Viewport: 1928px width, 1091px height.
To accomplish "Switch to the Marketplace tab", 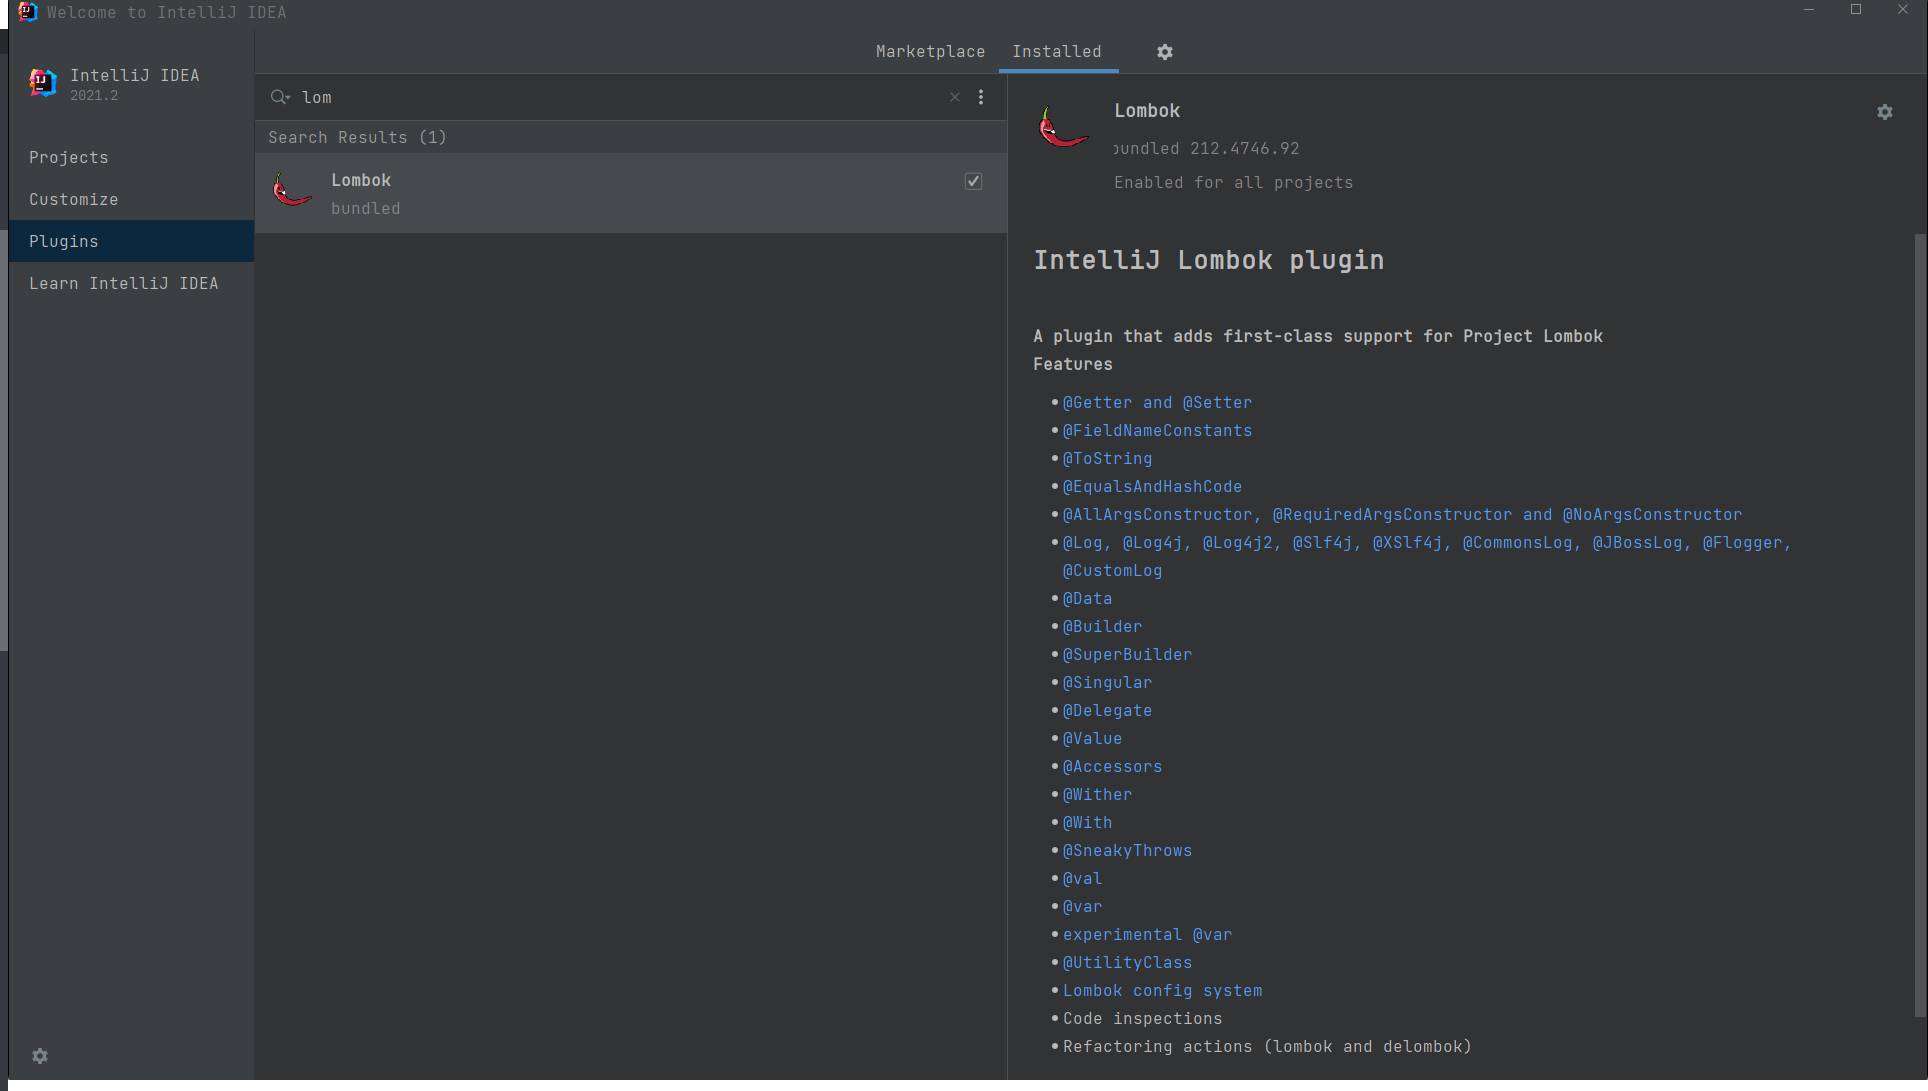I will tap(930, 52).
